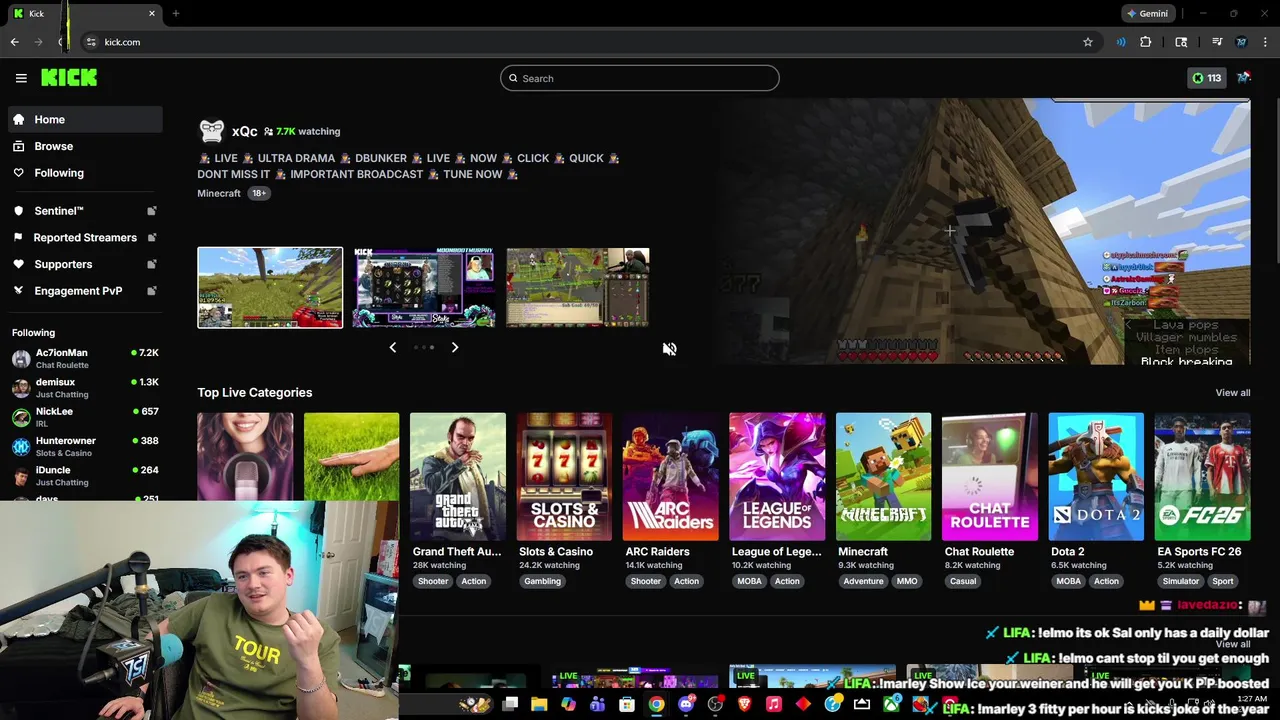Open Sentinel™ from sidebar
Image resolution: width=1280 pixels, height=720 pixels.
(85, 211)
